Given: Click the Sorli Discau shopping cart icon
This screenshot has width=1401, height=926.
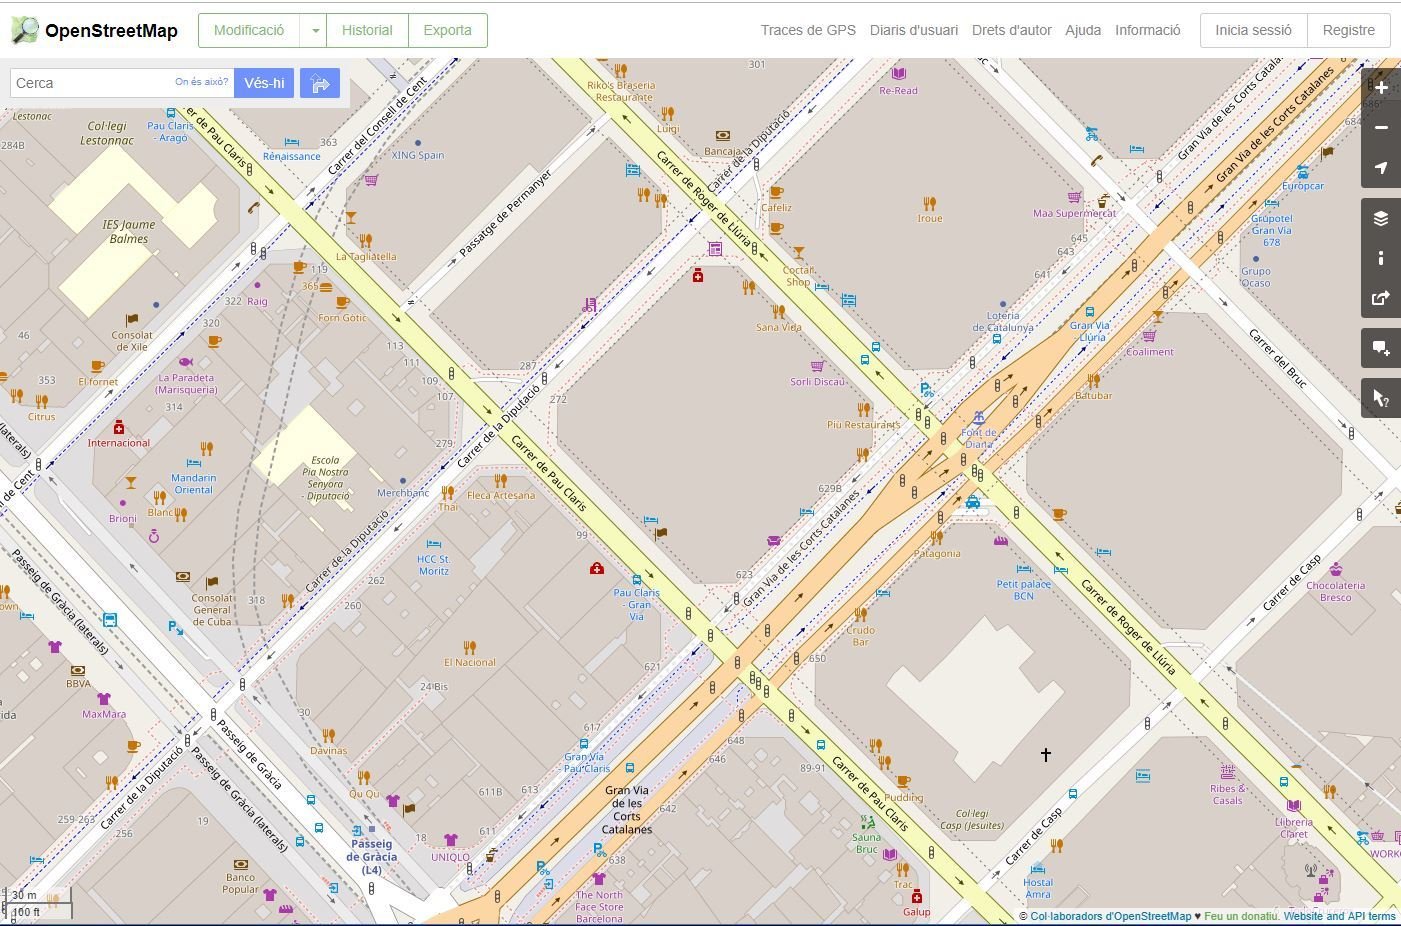Looking at the screenshot, I should 817,366.
